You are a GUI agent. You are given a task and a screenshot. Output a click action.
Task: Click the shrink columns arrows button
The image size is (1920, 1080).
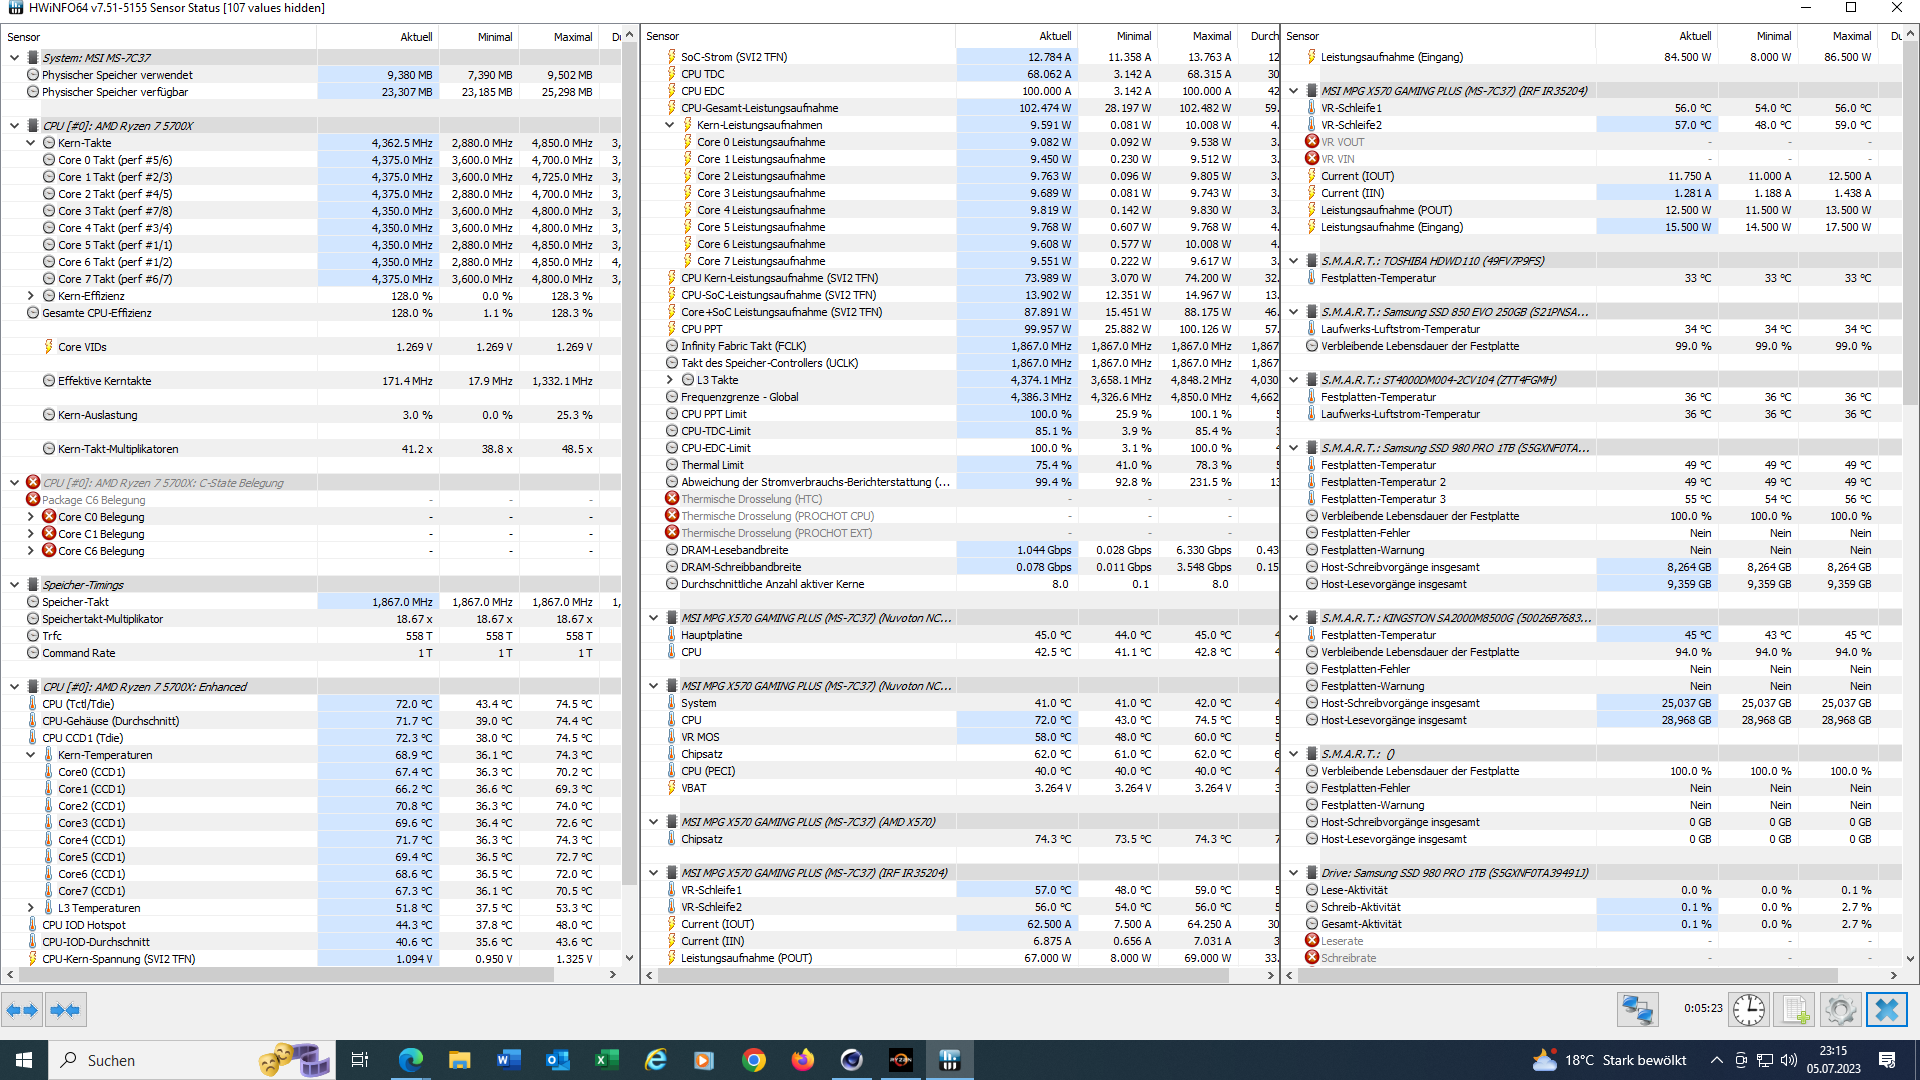[65, 1010]
